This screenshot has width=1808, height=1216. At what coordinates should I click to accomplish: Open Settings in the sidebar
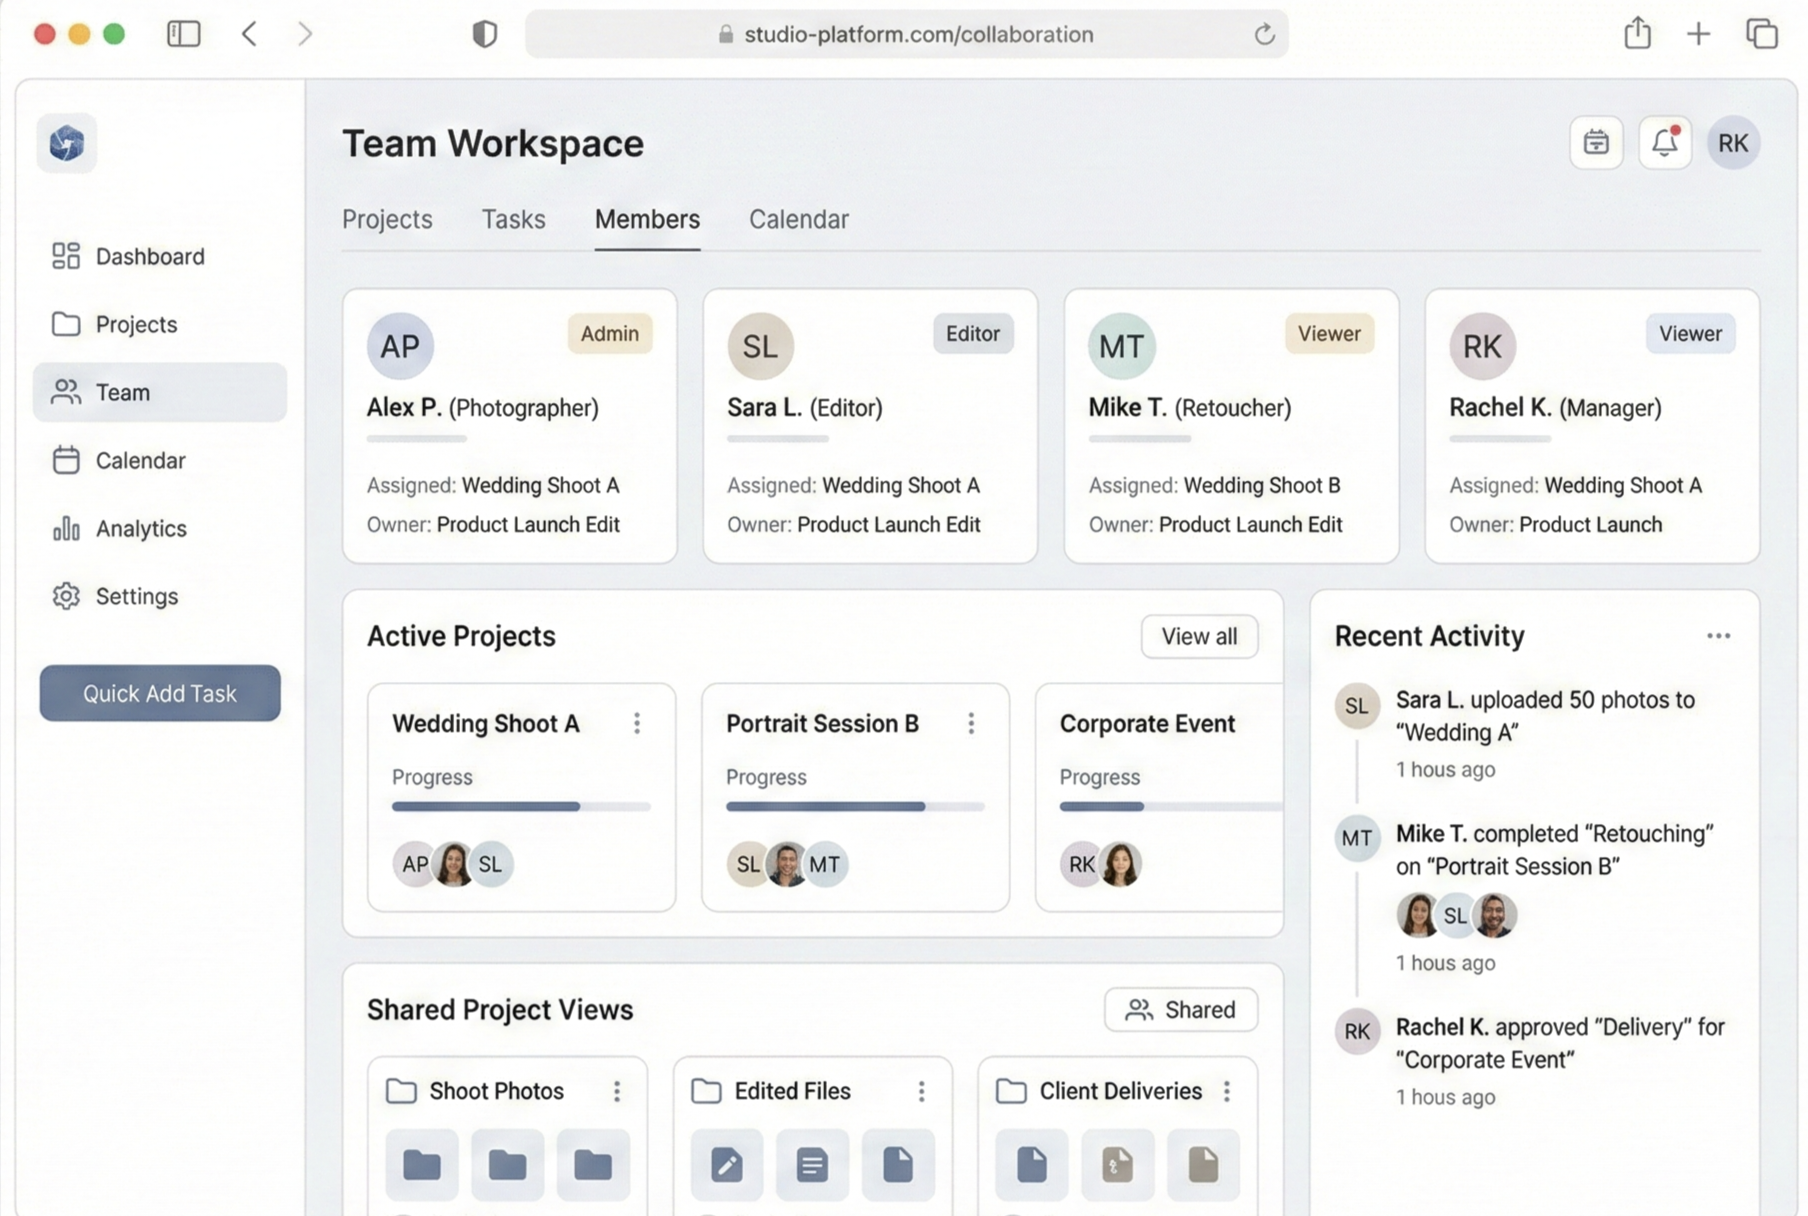click(160, 596)
